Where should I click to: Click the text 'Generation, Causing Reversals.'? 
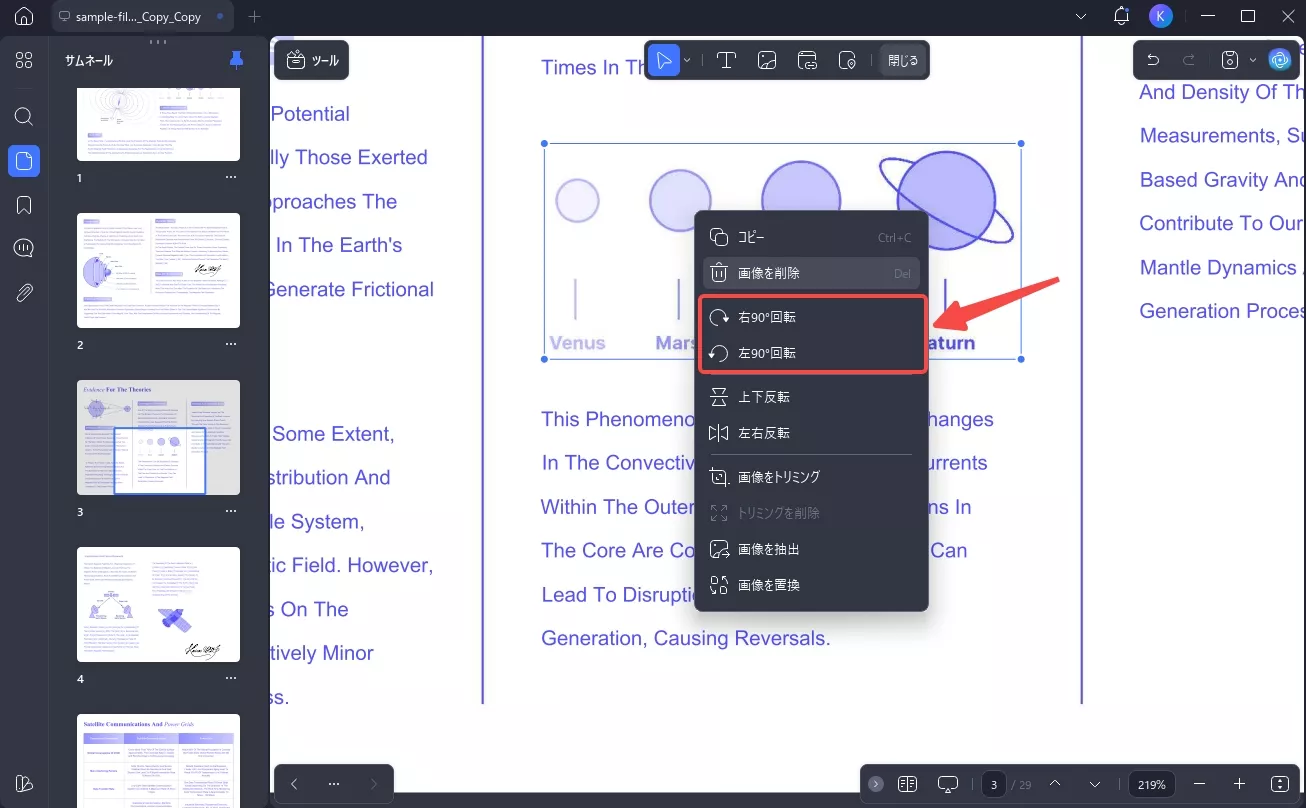(x=686, y=638)
